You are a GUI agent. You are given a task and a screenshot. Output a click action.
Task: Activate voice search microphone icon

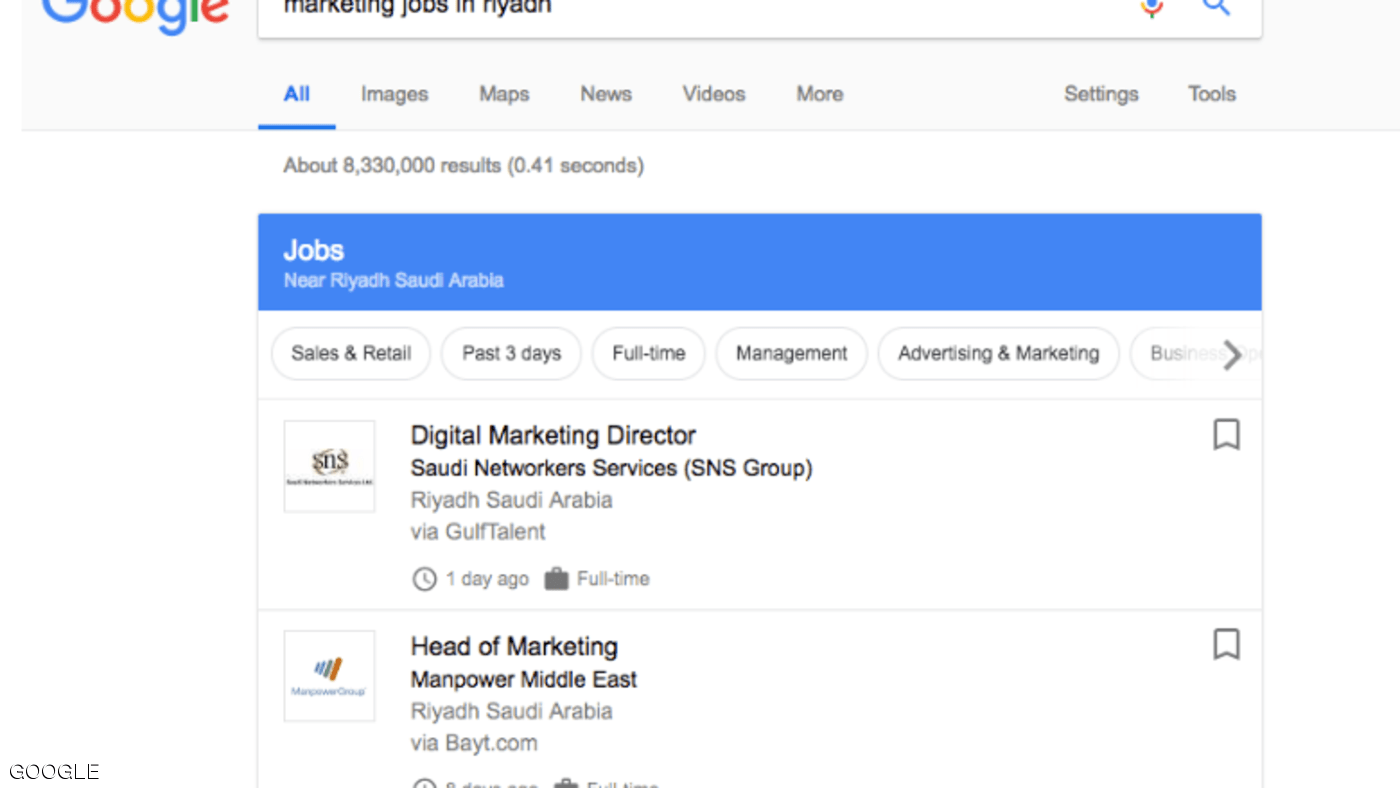pos(1152,8)
